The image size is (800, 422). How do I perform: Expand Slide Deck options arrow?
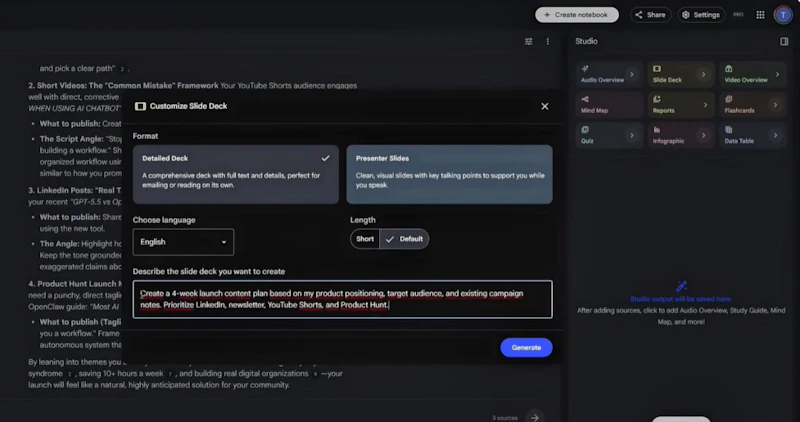coord(704,75)
